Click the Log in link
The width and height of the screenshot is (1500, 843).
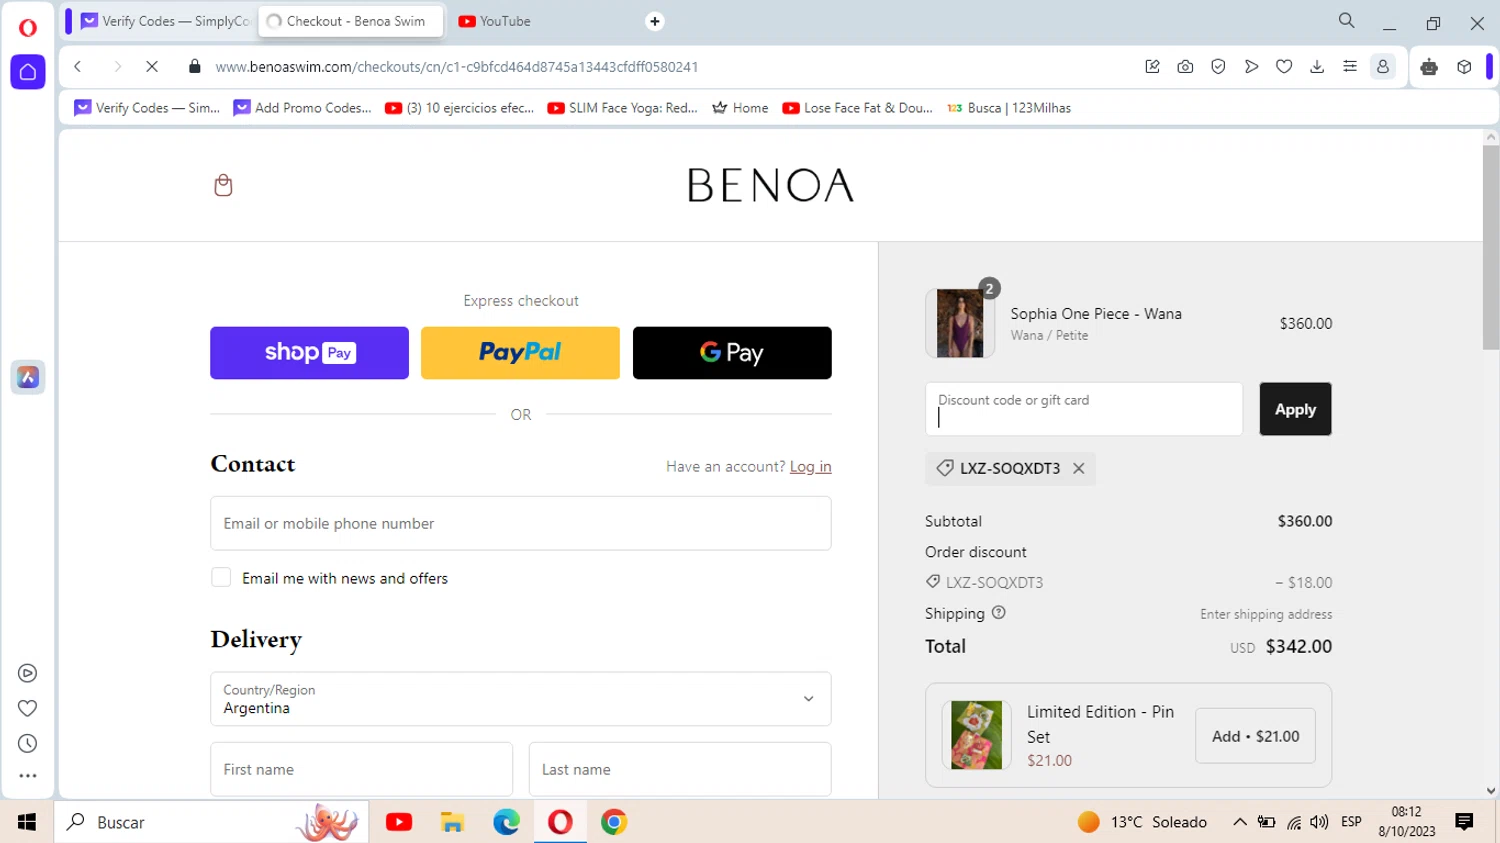pyautogui.click(x=810, y=466)
